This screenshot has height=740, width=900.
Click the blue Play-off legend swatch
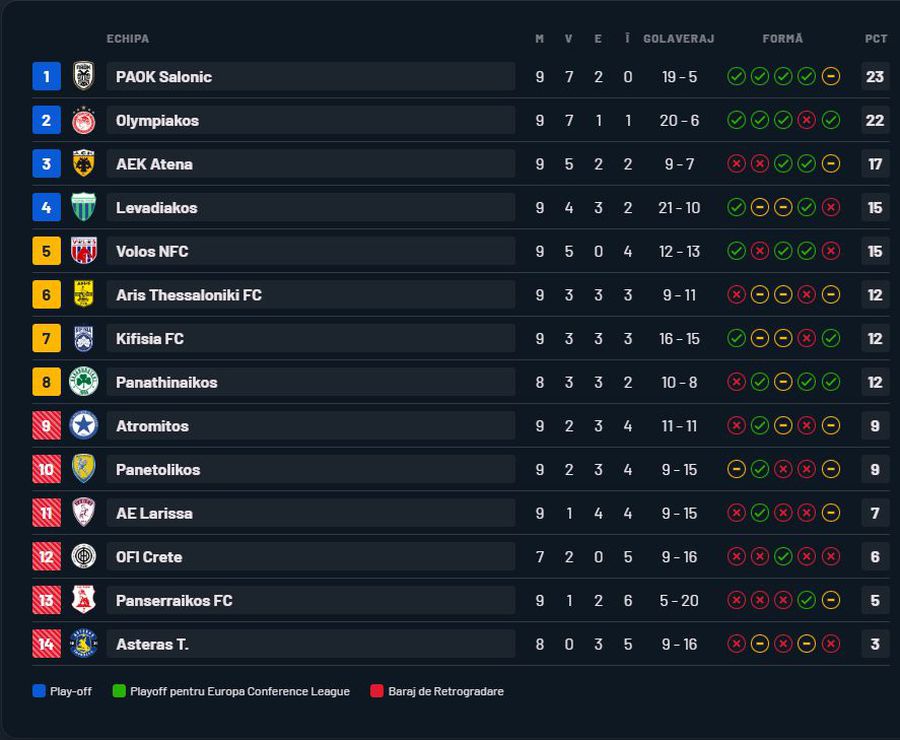click(x=39, y=691)
